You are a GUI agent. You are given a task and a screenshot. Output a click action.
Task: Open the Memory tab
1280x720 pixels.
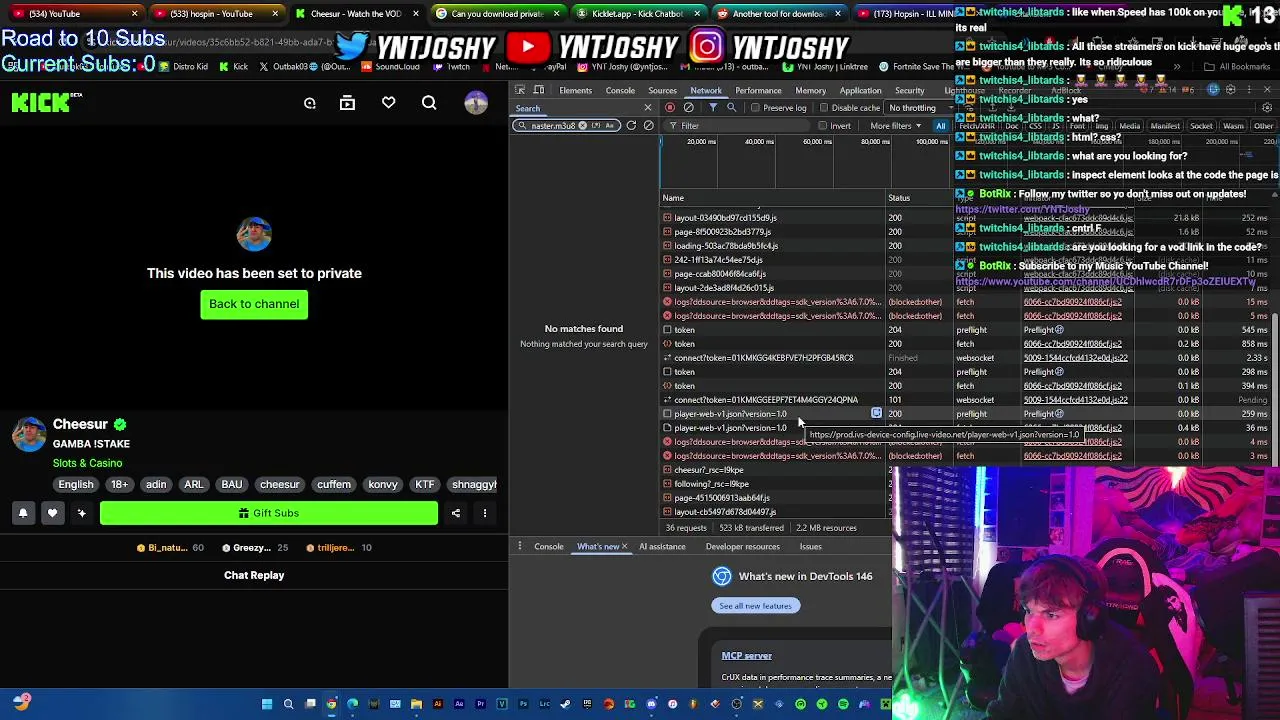coord(810,90)
